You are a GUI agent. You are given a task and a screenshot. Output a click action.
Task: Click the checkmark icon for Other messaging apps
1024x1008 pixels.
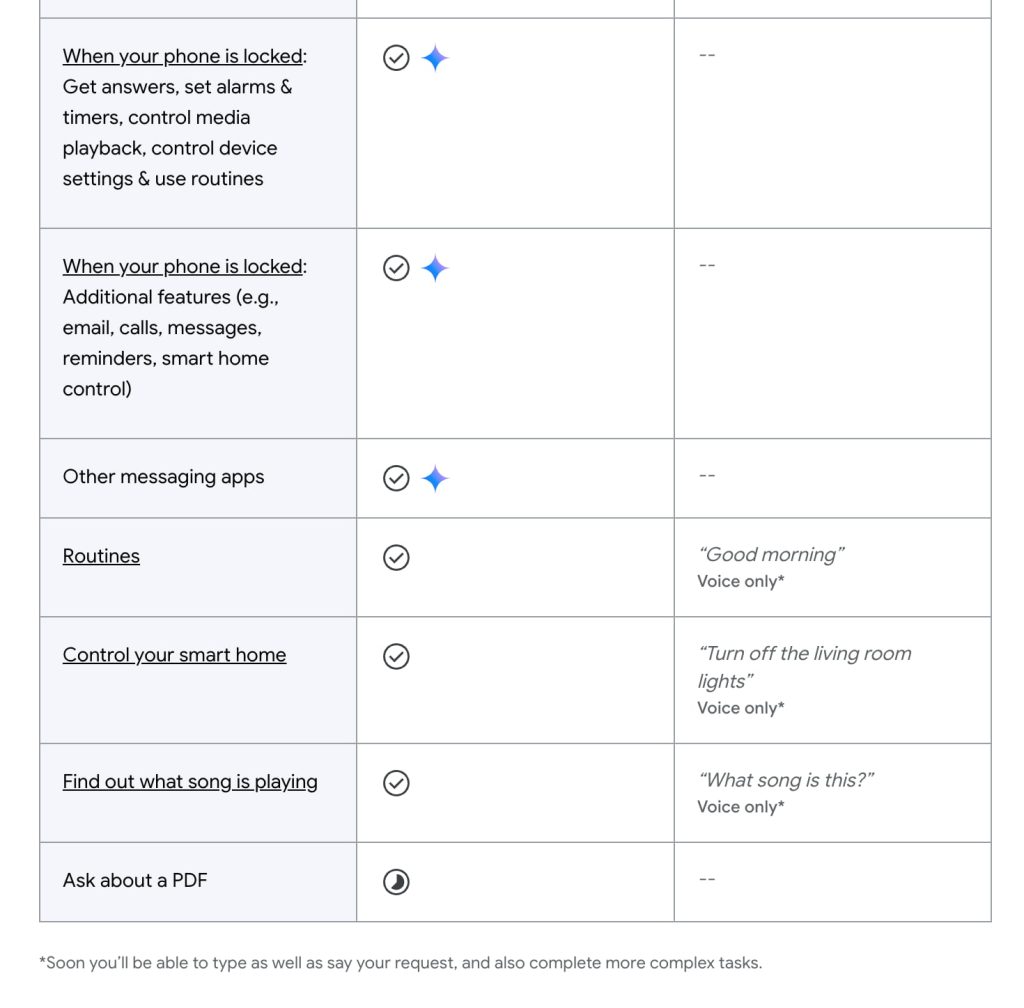396,479
